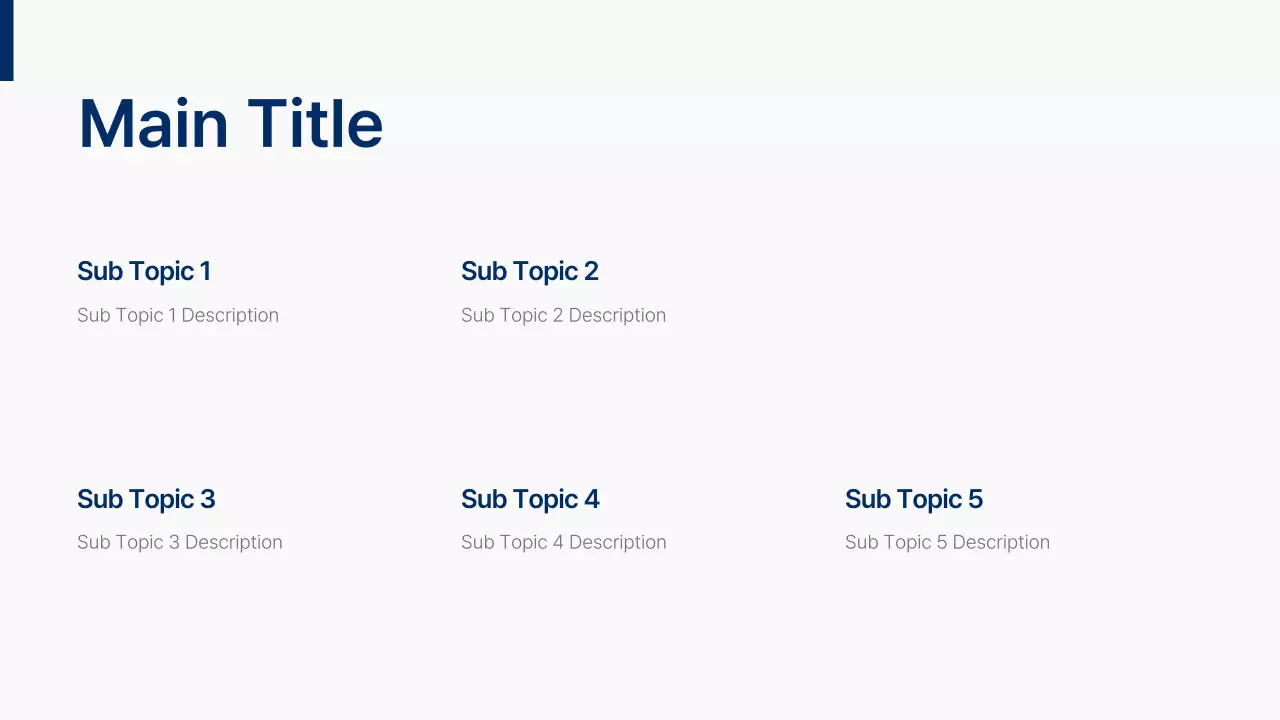Viewport: 1280px width, 720px height.
Task: Click the "Sub Topic 3" heading
Action: pyautogui.click(x=146, y=499)
